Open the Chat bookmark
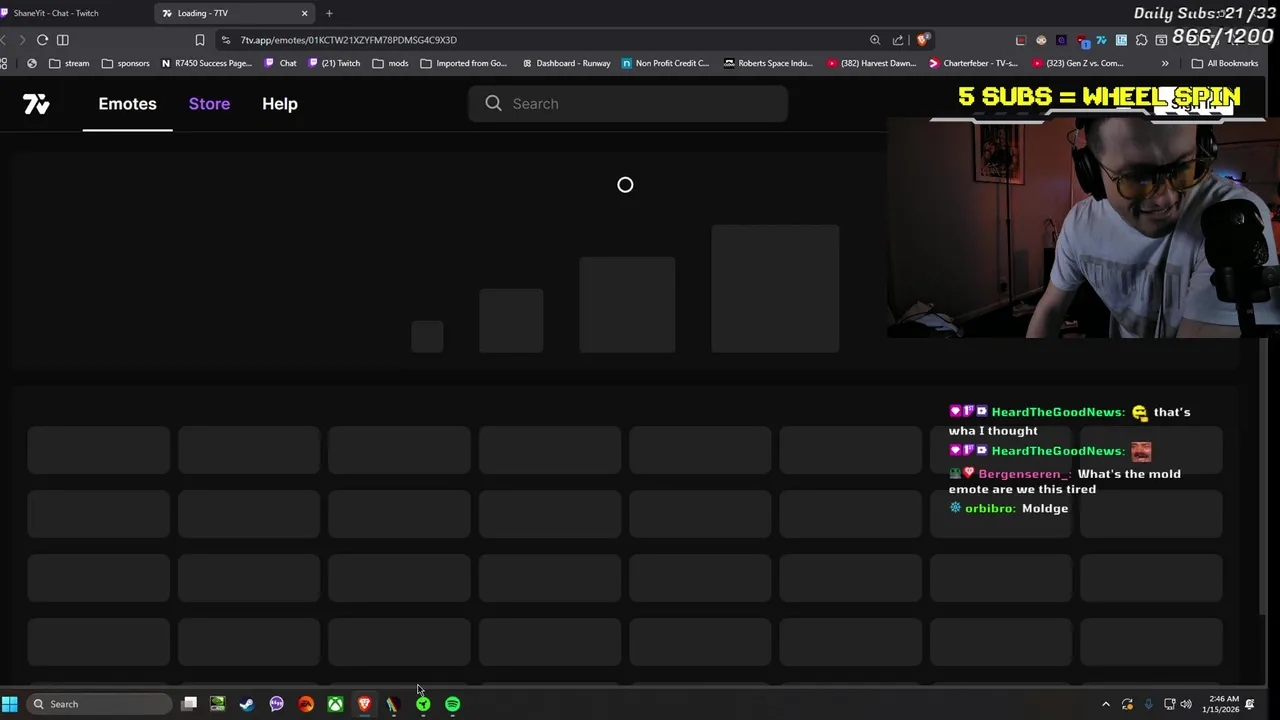Image resolution: width=1280 pixels, height=720 pixels. point(280,63)
